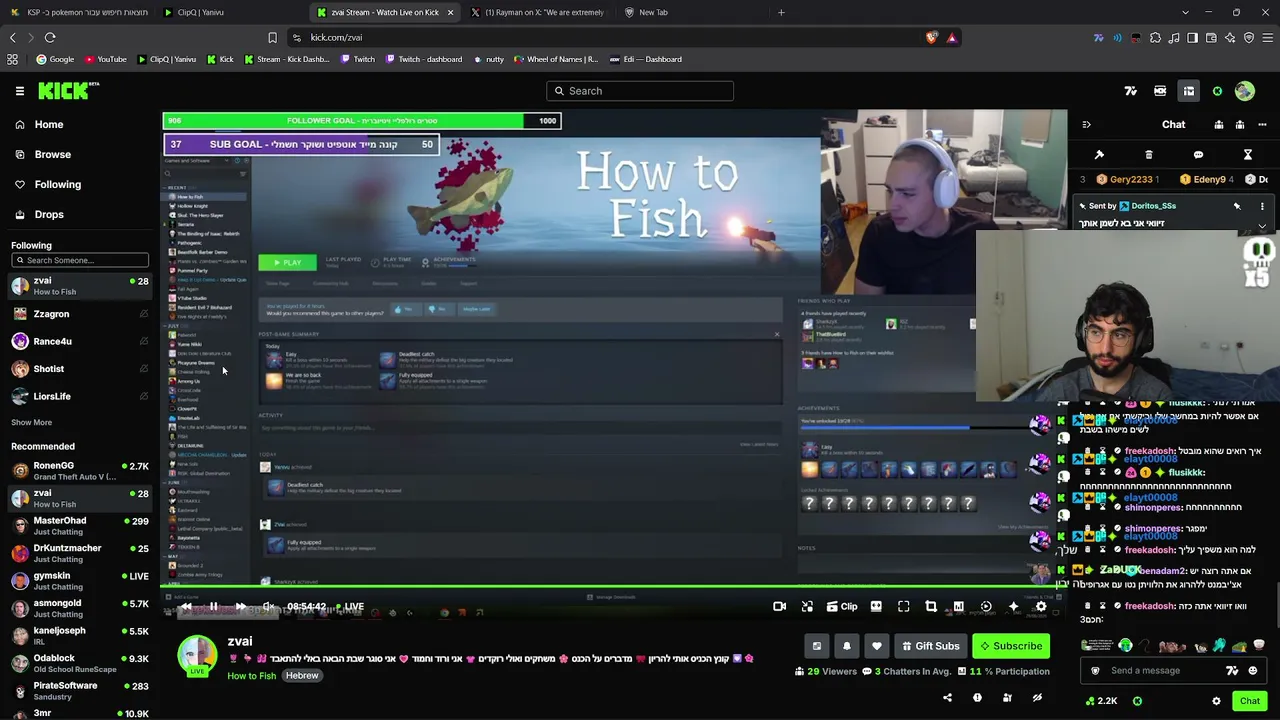This screenshot has width=1280, height=720.
Task: Go to Home in Kick sidebar
Action: coord(48,125)
